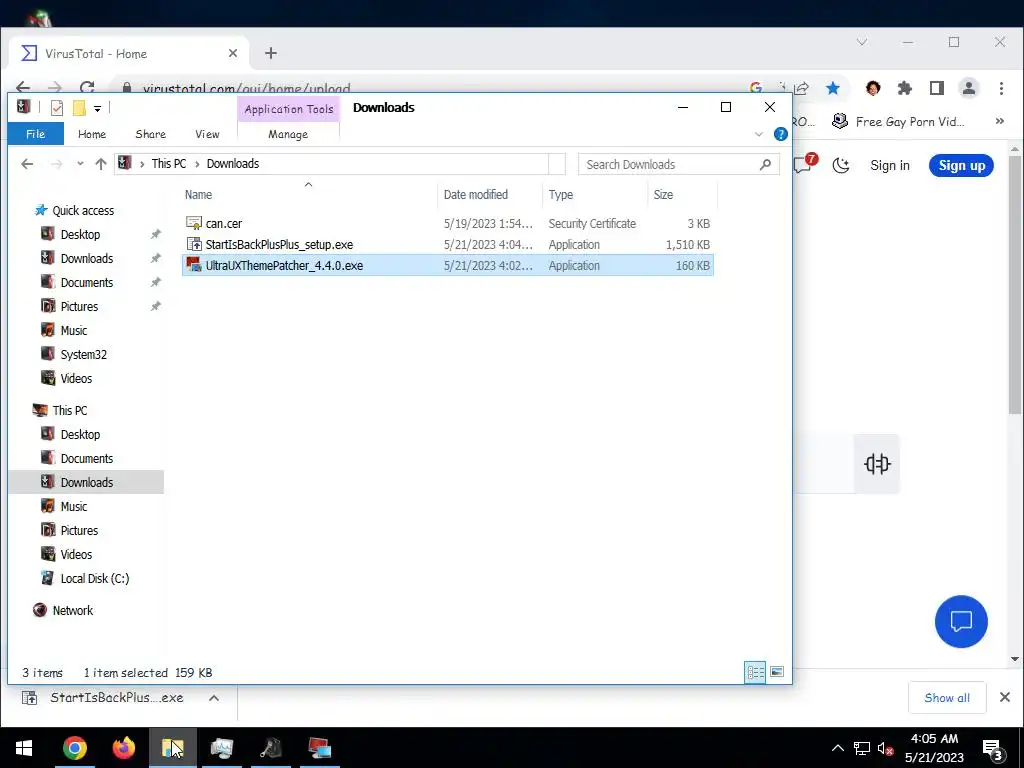Select Quick access in the navigation pane
Viewport: 1024px width, 768px height.
[83, 210]
